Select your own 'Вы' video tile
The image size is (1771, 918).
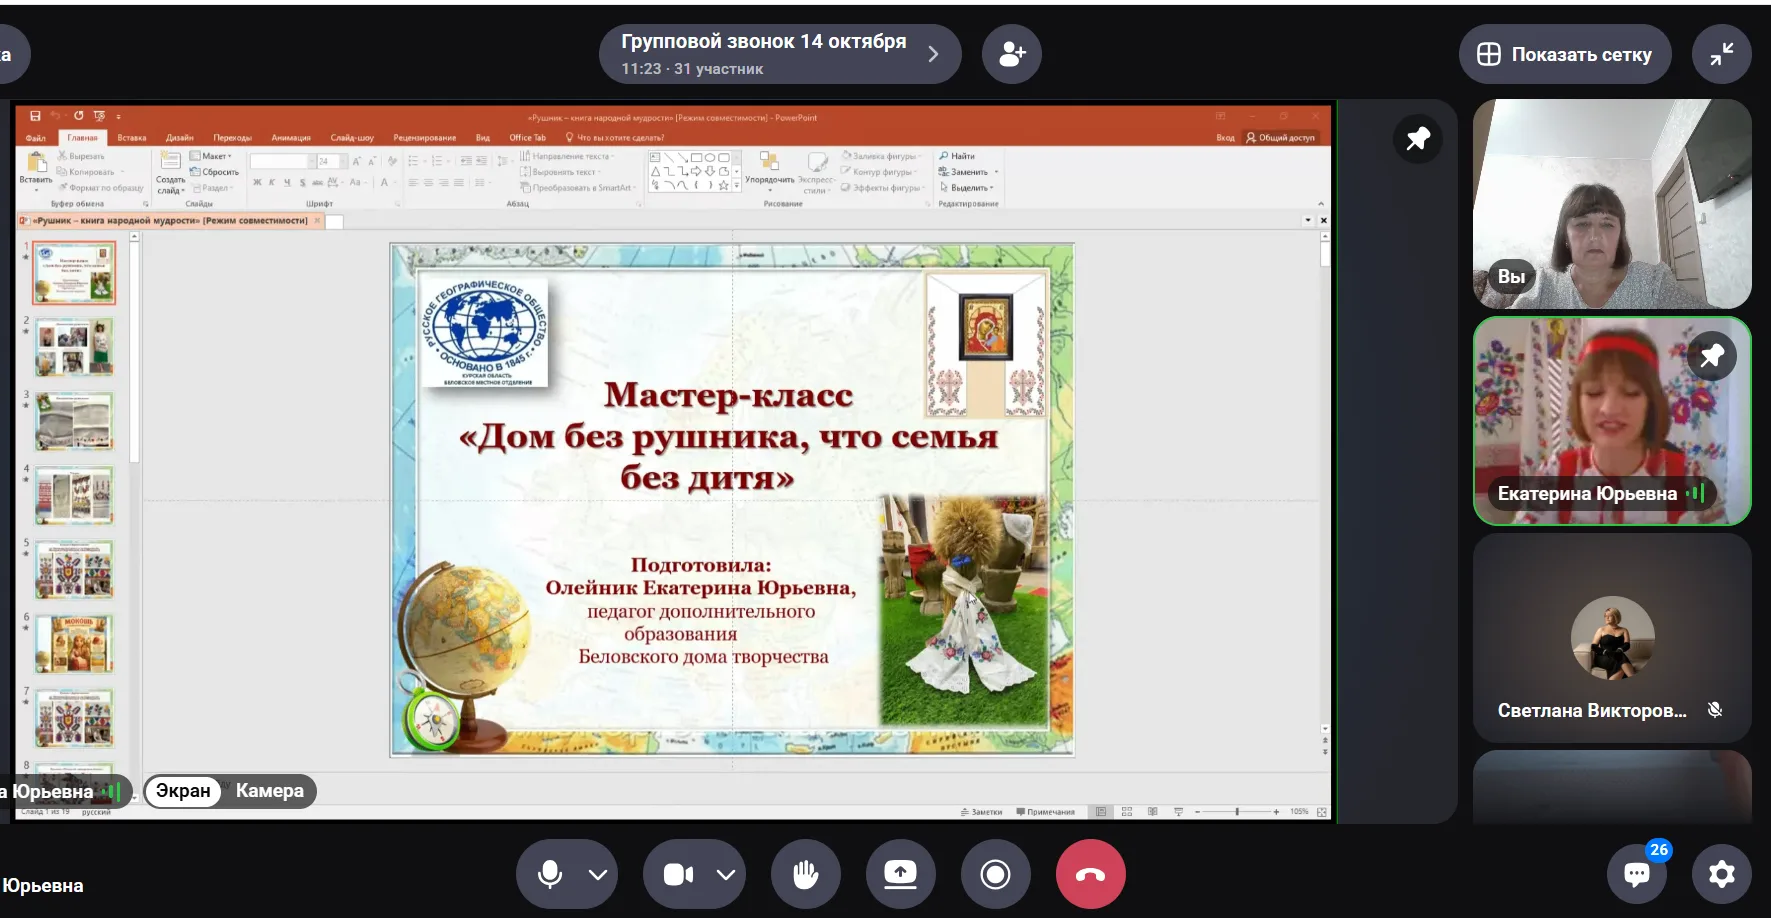click(x=1612, y=204)
